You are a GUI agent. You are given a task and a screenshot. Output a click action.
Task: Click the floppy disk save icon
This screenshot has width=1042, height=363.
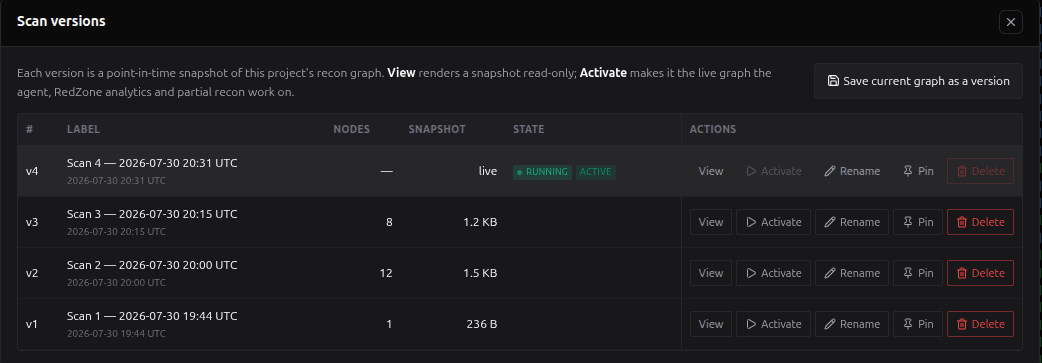[x=833, y=81]
